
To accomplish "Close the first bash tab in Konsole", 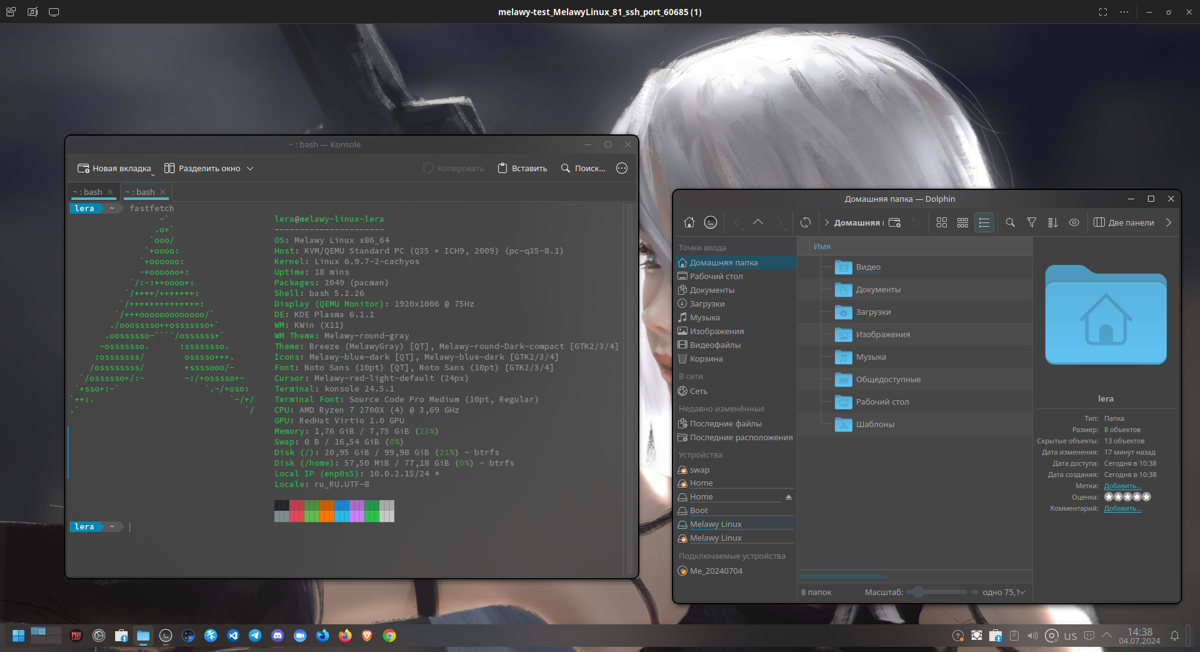I will tap(111, 192).
